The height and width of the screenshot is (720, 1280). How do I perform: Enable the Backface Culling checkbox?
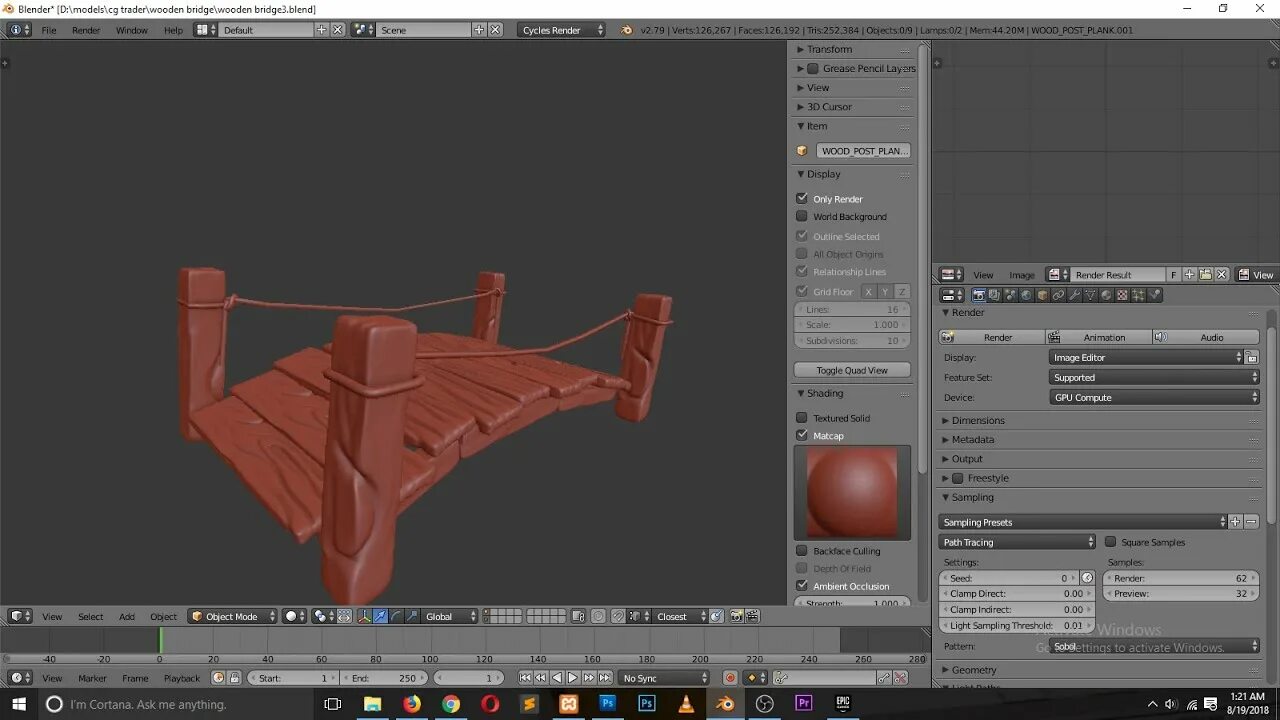pos(802,551)
